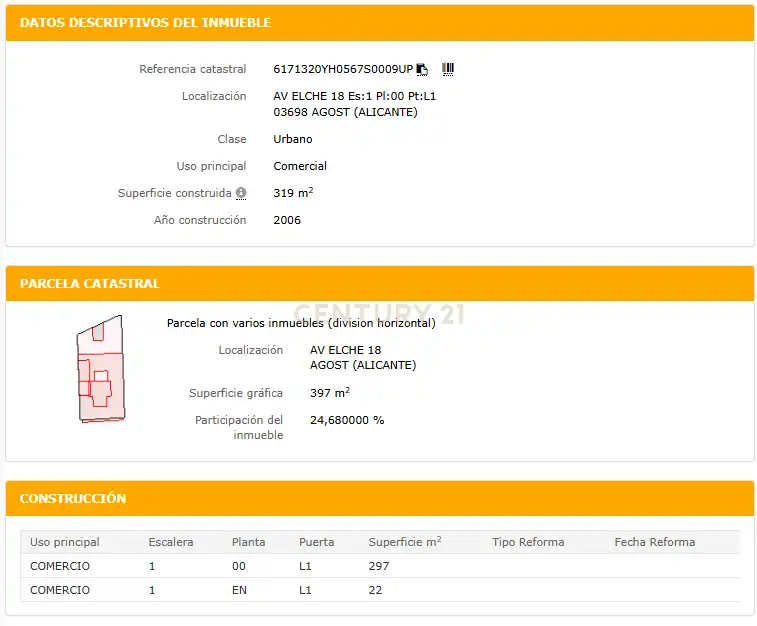Screen dimensions: 757x626
Task: Select the Superficie gráfica label
Action: click(236, 393)
